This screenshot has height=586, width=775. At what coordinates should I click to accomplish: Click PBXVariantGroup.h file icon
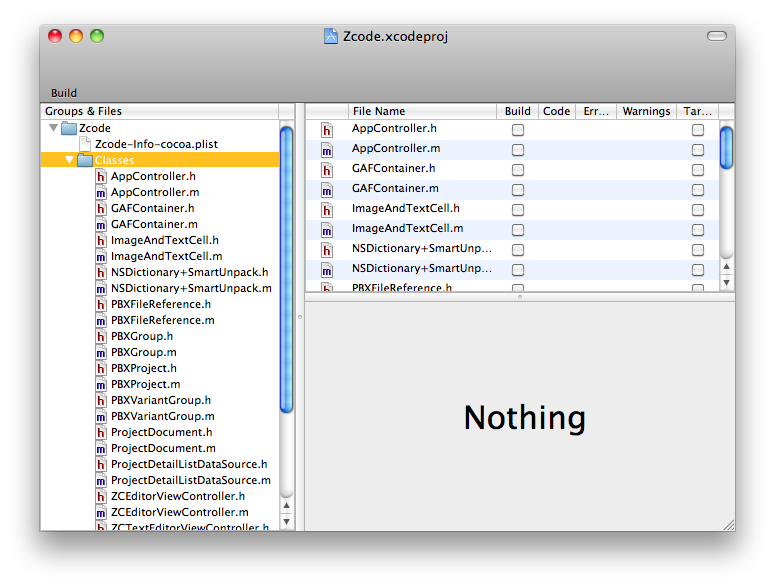tap(101, 400)
